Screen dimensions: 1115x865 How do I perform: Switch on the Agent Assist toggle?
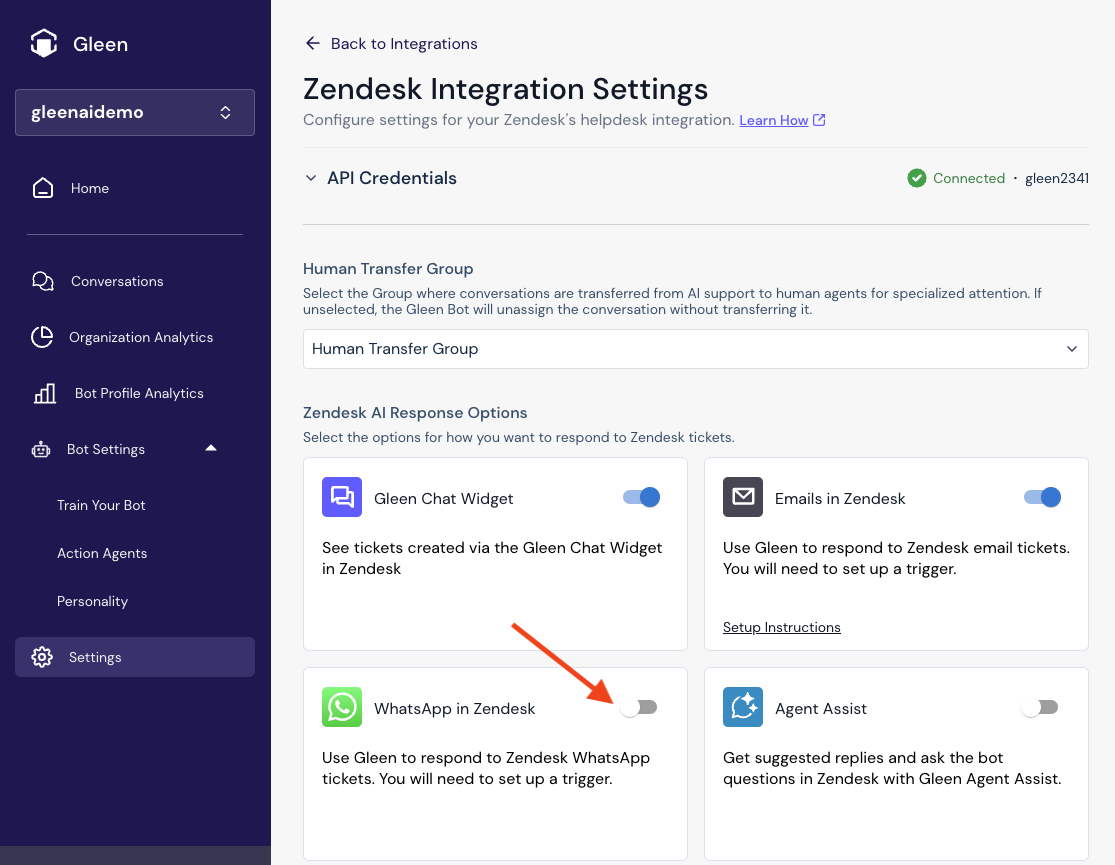[1040, 707]
